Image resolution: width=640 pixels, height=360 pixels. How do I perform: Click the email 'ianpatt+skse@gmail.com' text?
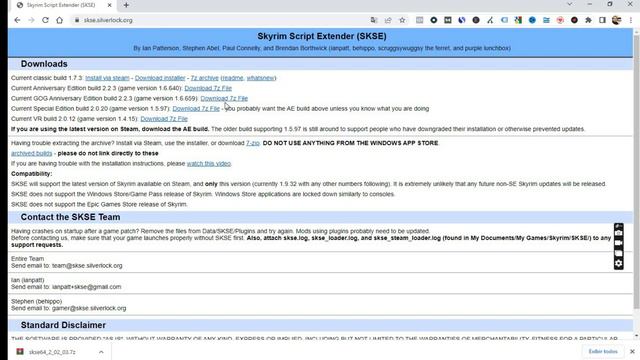coord(87,287)
